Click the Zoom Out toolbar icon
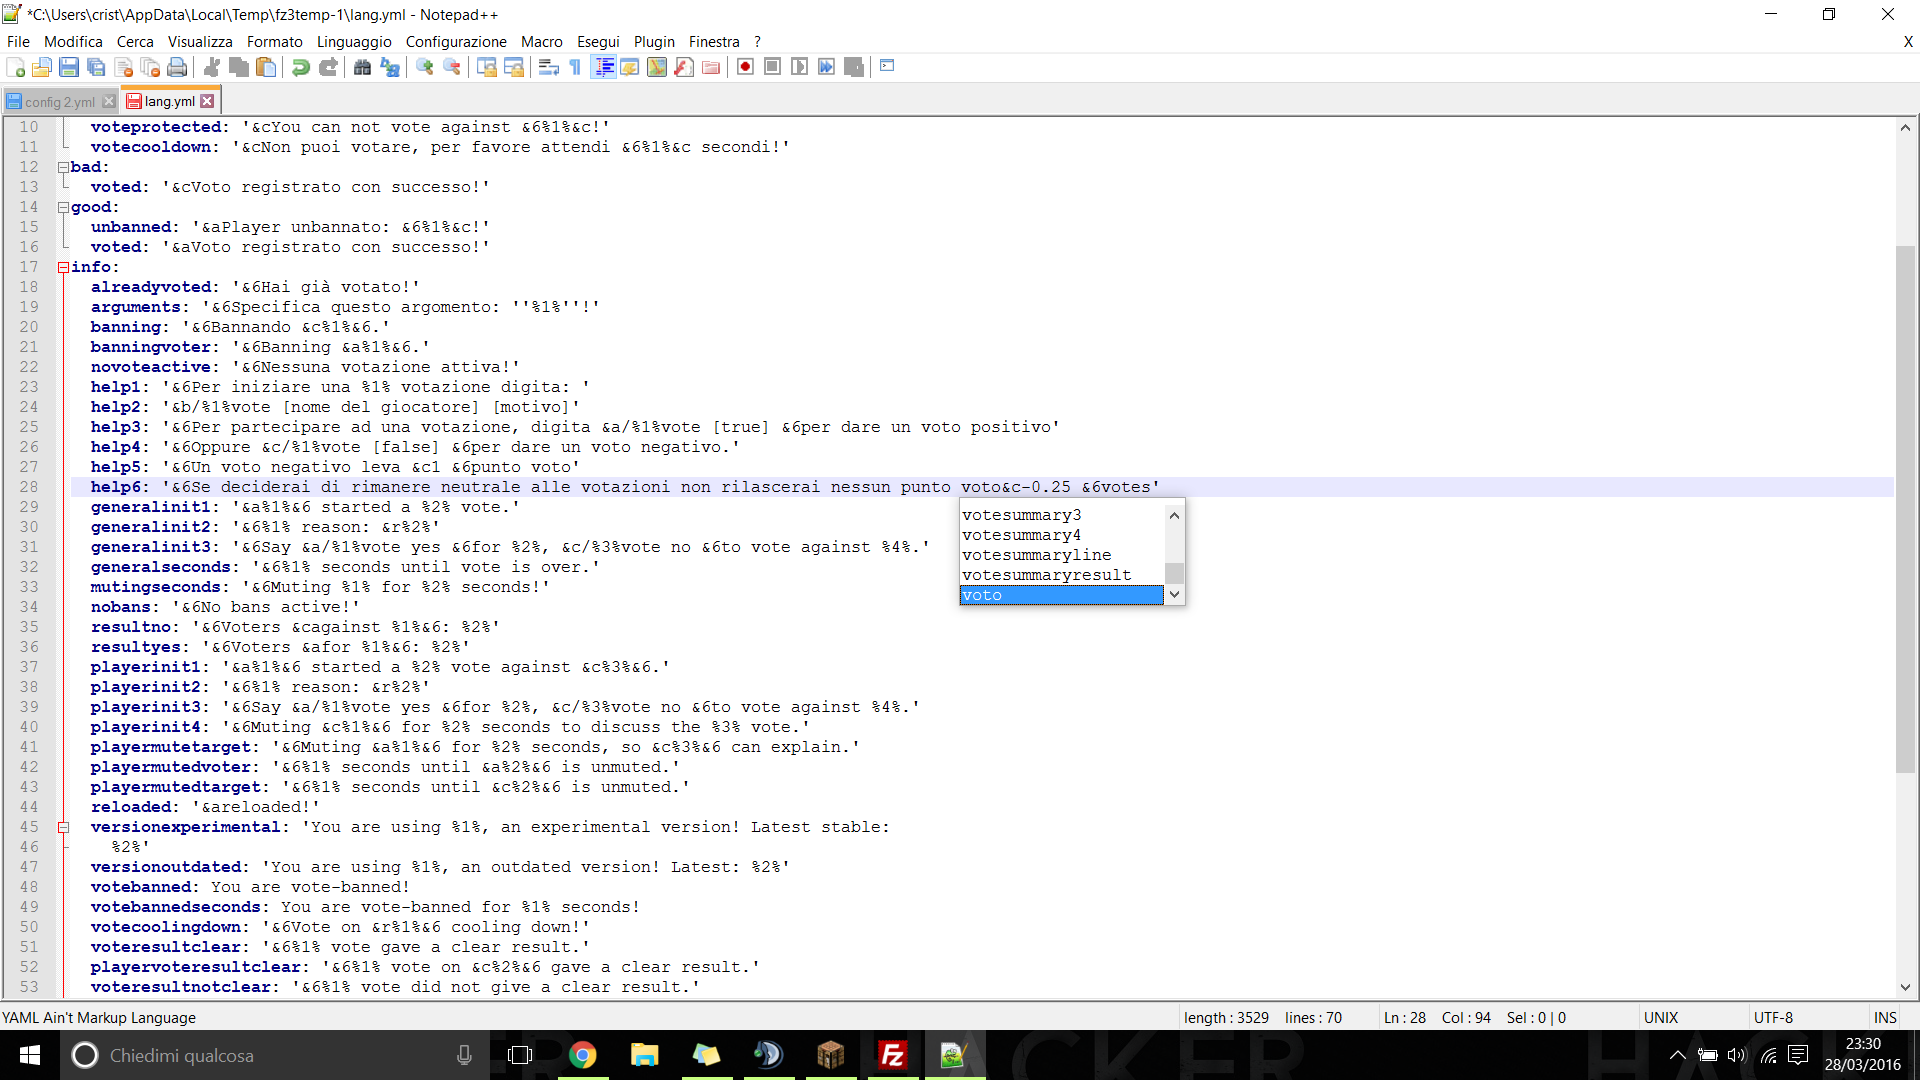Viewport: 1920px width, 1080px height. 452,67
